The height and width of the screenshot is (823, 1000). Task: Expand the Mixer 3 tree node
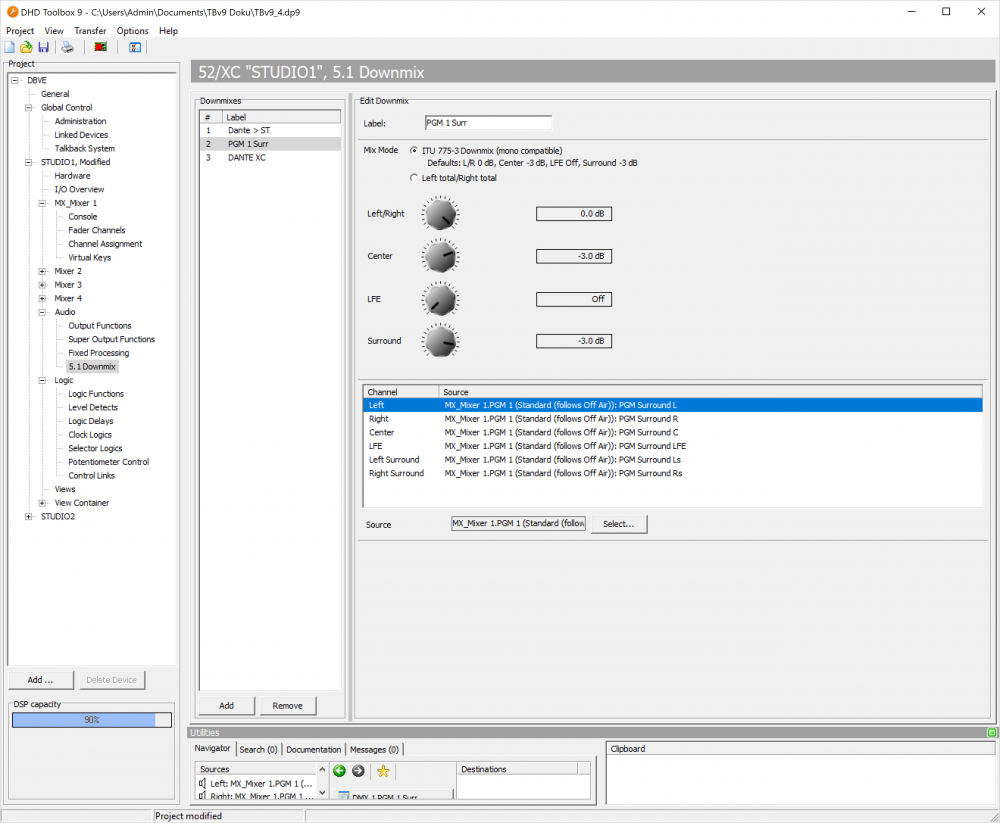[x=43, y=285]
